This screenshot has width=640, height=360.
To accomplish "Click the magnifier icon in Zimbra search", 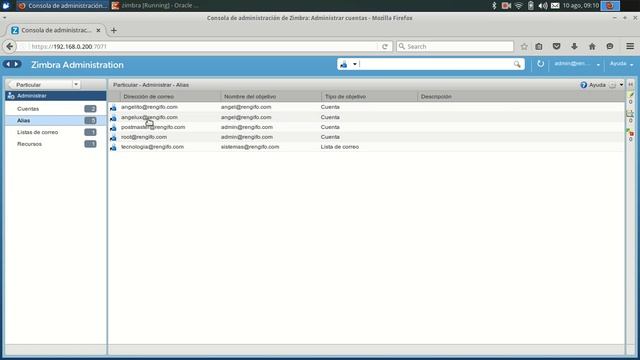I will (x=517, y=64).
